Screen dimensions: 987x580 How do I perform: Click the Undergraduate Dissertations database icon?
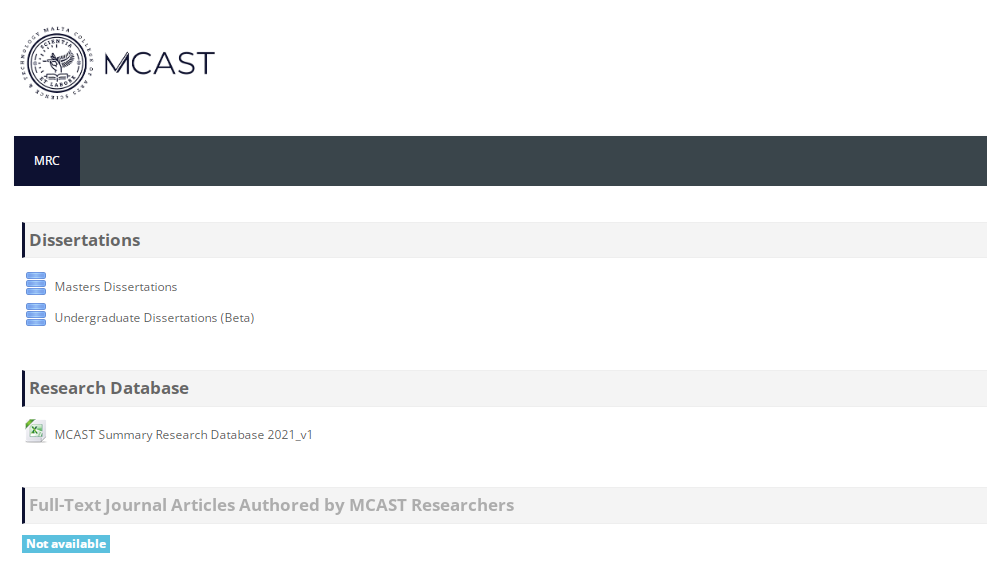36,315
